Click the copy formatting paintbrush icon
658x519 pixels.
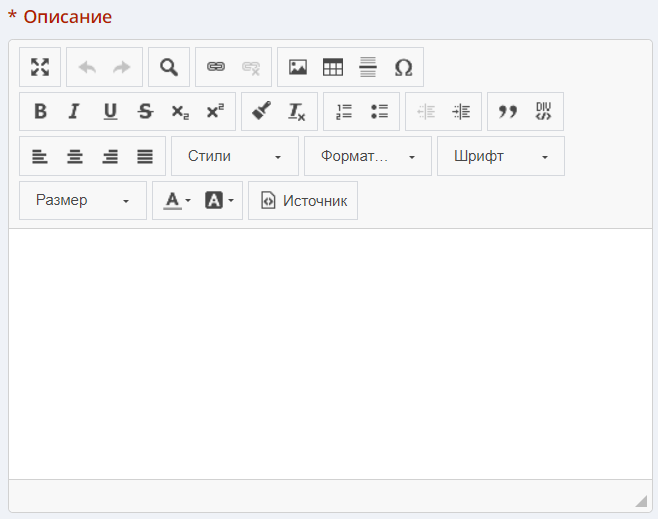click(x=262, y=112)
